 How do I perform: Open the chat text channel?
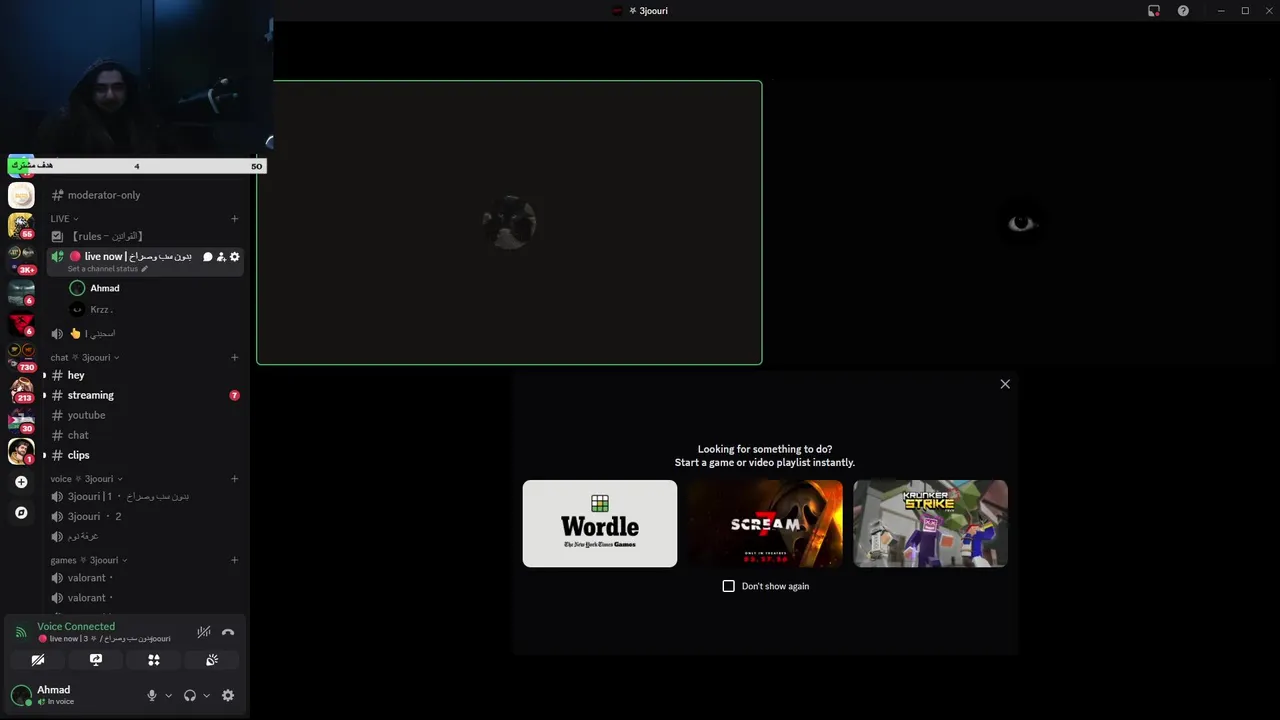[146, 435]
